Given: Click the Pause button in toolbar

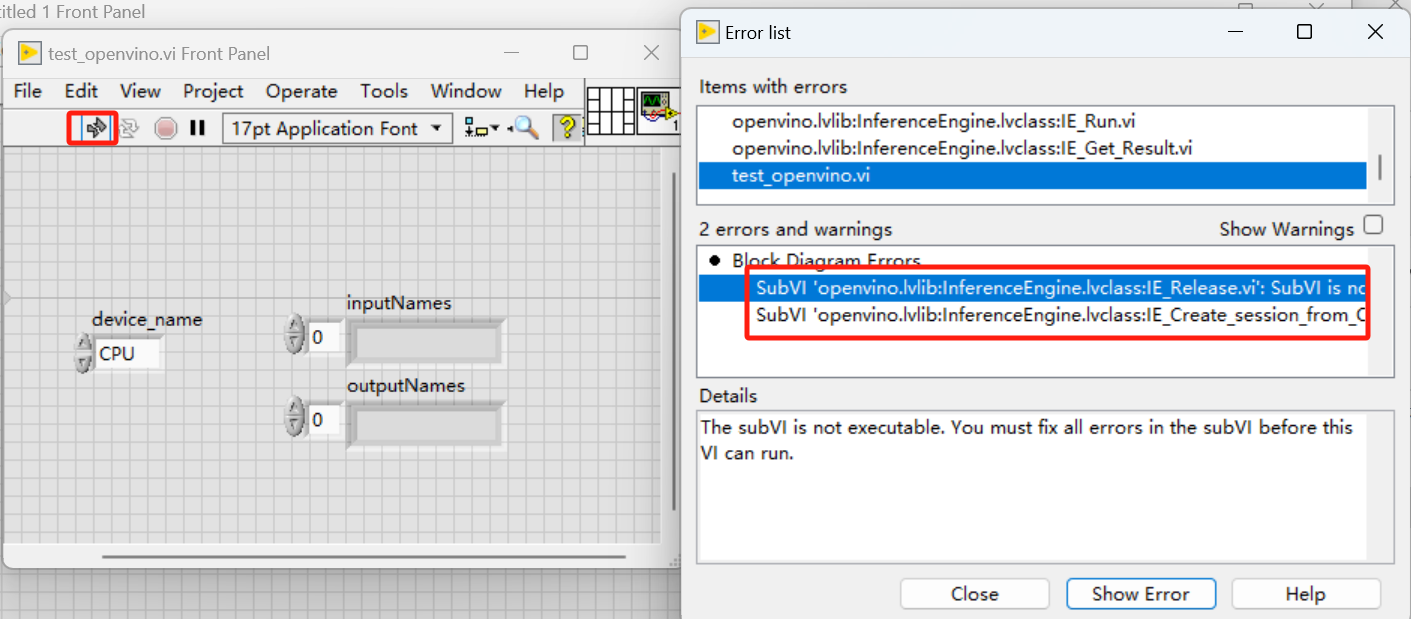Looking at the screenshot, I should click(197, 128).
